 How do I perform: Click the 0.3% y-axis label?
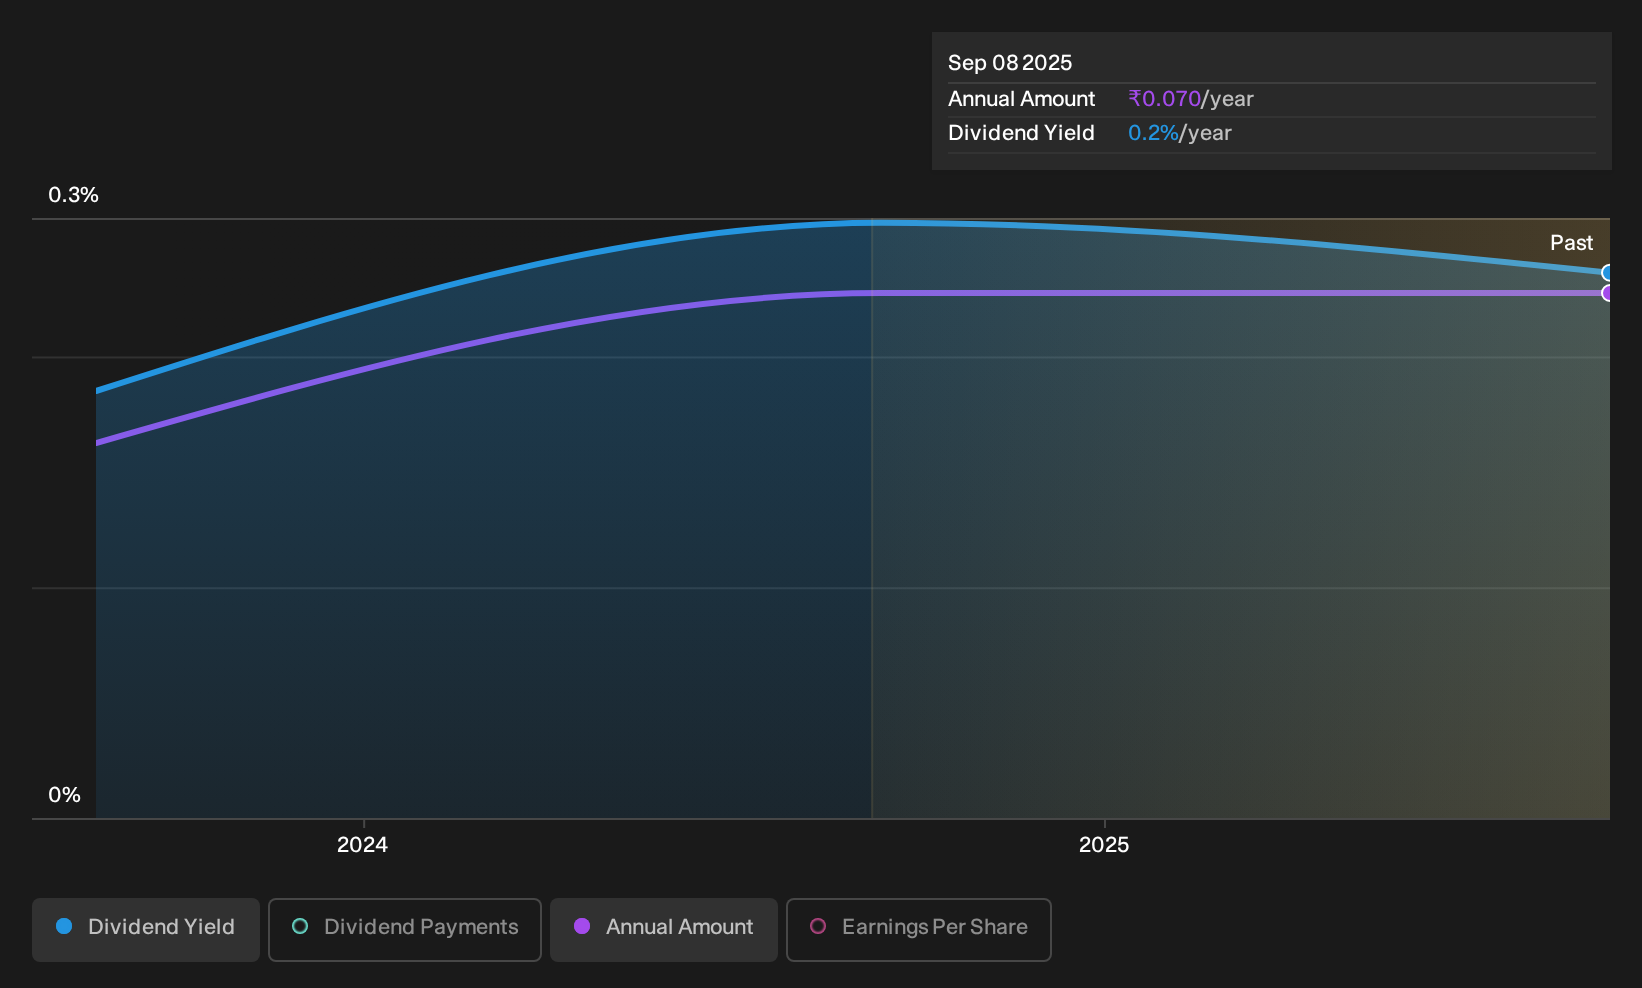(73, 195)
